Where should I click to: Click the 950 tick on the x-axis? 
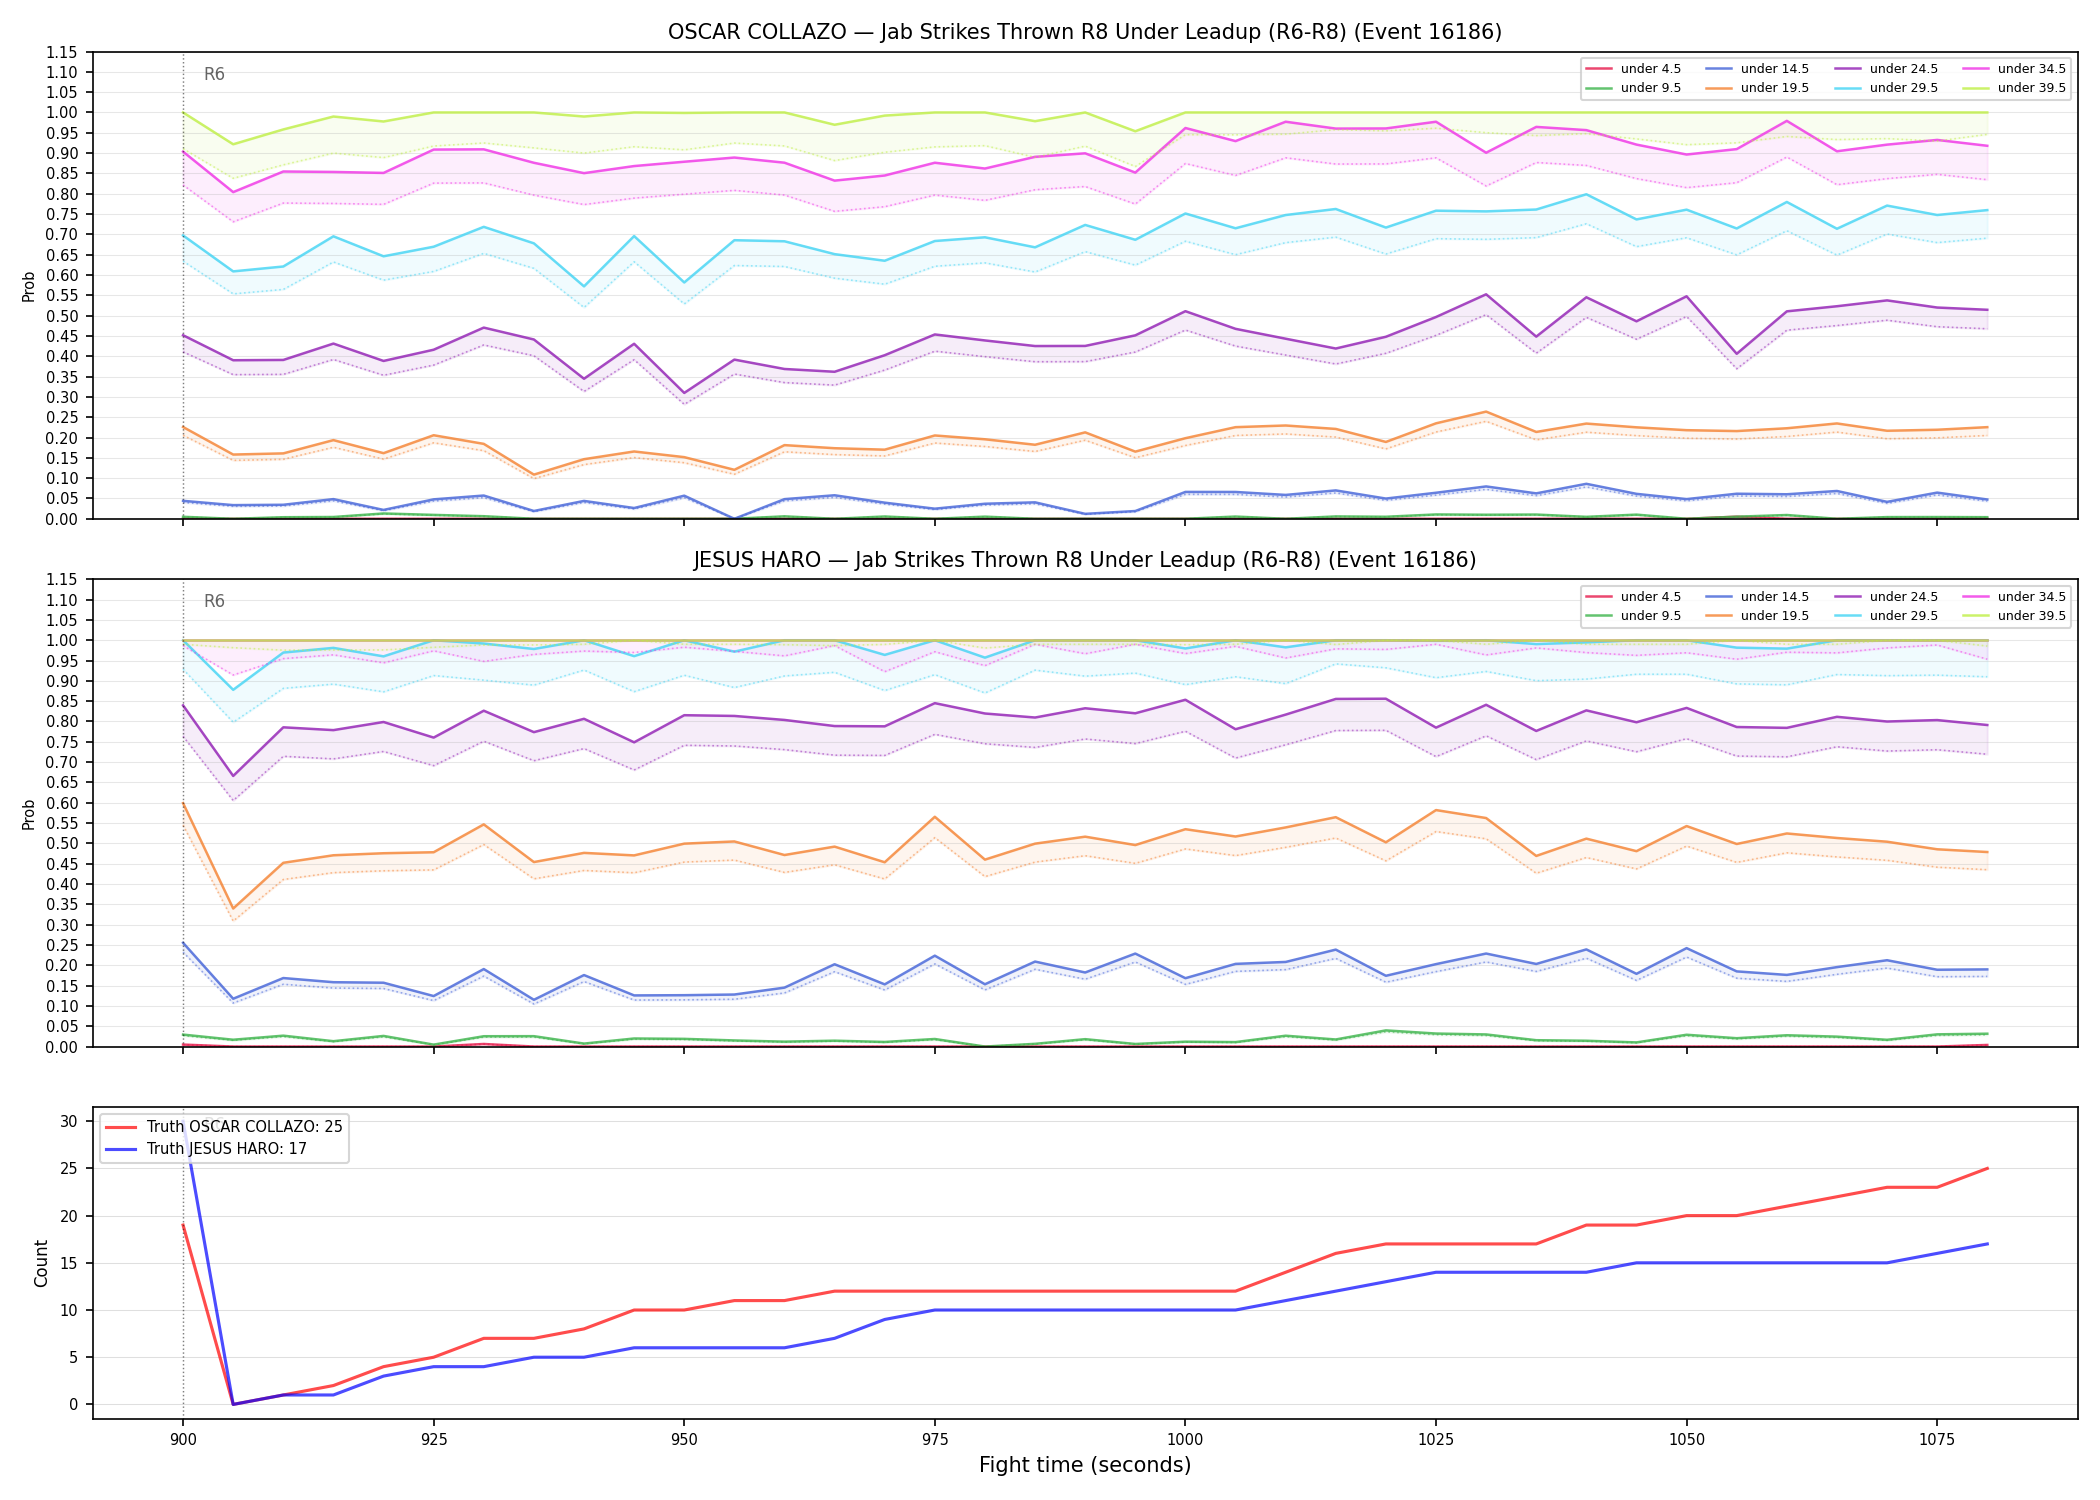[x=684, y=1440]
